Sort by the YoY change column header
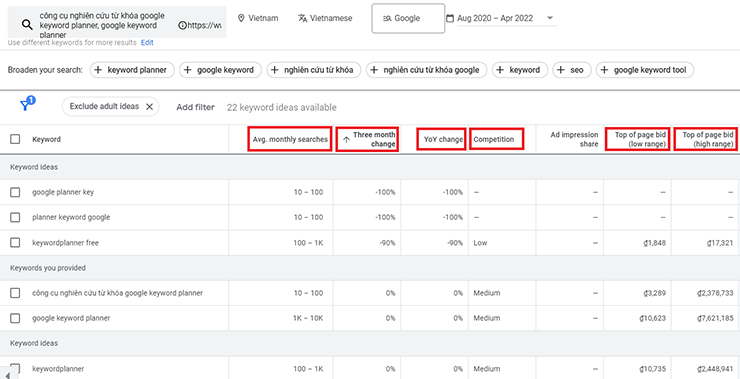The image size is (740, 379). [443, 139]
